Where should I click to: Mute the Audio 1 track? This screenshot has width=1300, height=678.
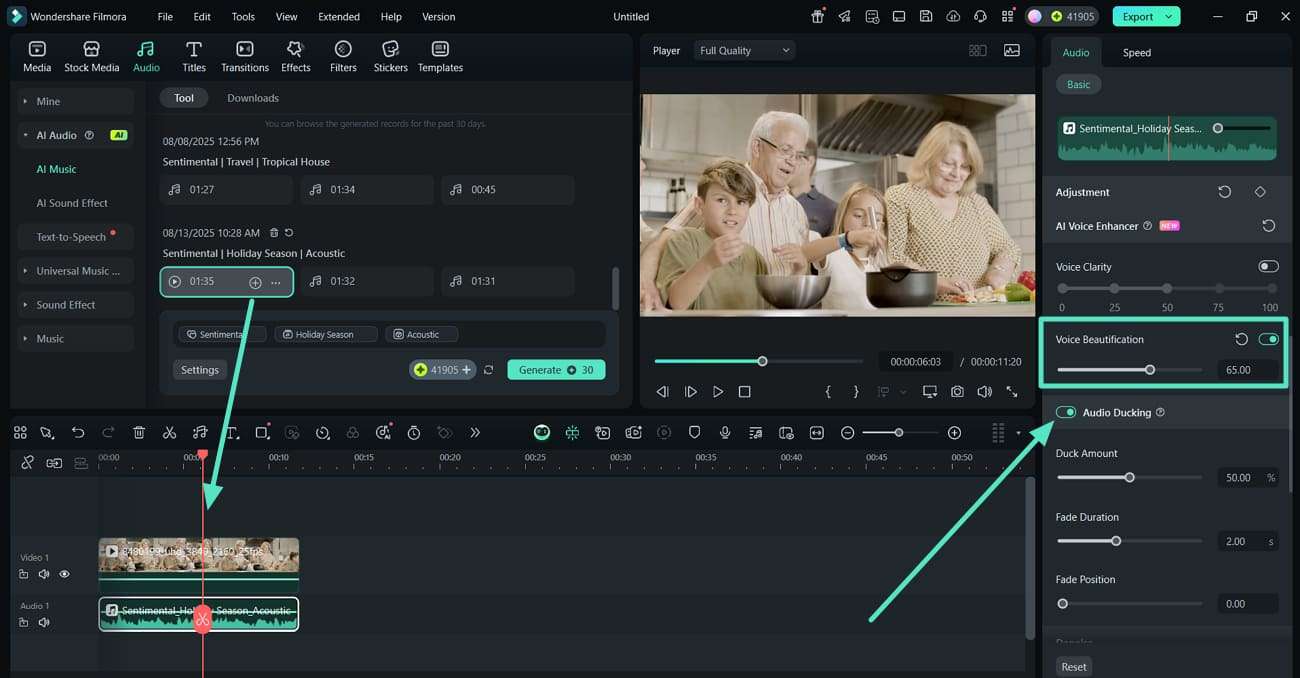click(x=44, y=622)
